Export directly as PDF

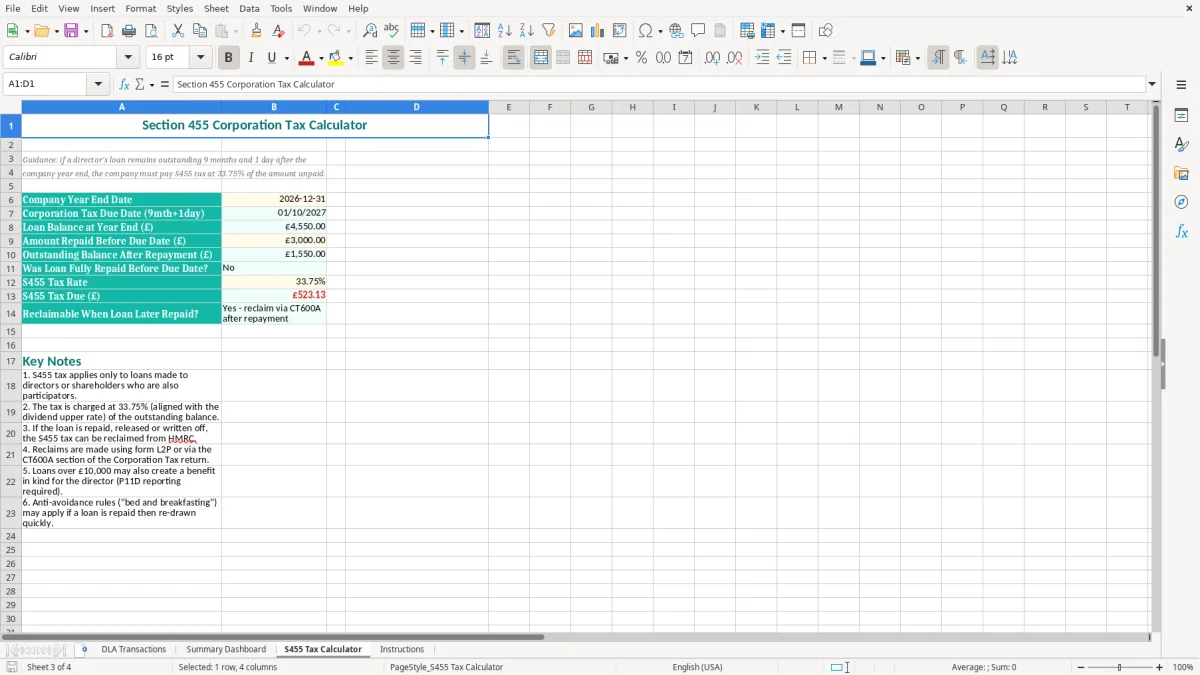pos(107,31)
